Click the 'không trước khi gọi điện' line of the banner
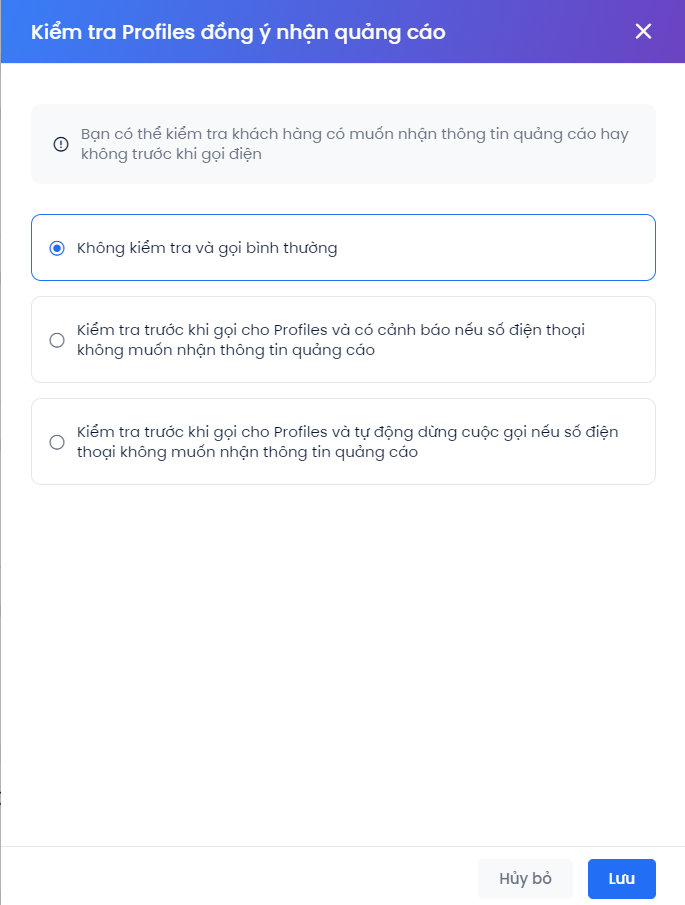 pyautogui.click(x=171, y=154)
